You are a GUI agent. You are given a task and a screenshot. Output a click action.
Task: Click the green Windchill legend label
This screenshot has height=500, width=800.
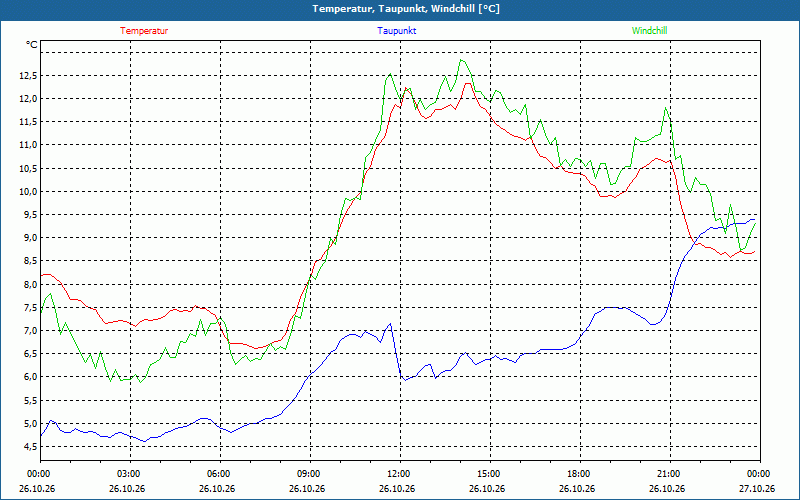[x=649, y=31]
